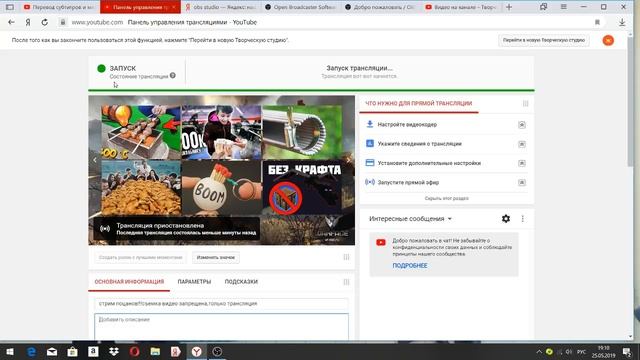This screenshot has height=360, width=640.
Task: Open the Open Broadcaster Software tab
Action: [301, 7]
